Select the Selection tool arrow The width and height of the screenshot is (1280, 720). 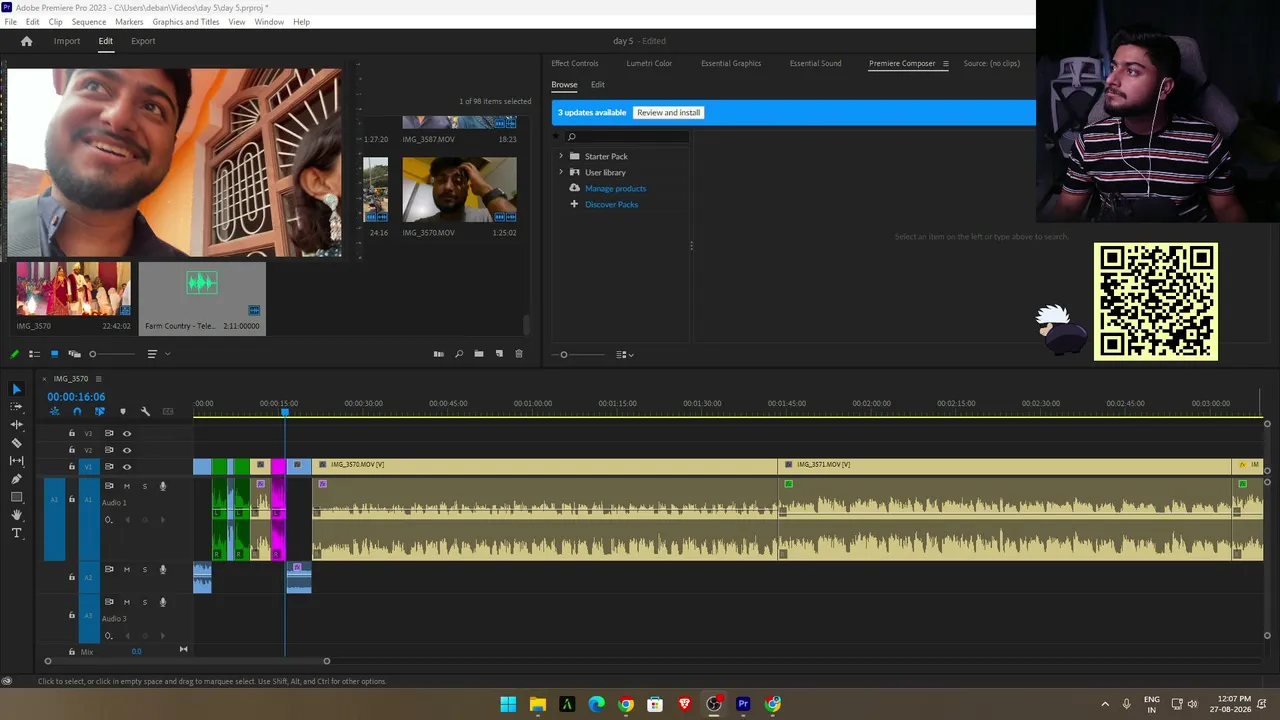16,389
